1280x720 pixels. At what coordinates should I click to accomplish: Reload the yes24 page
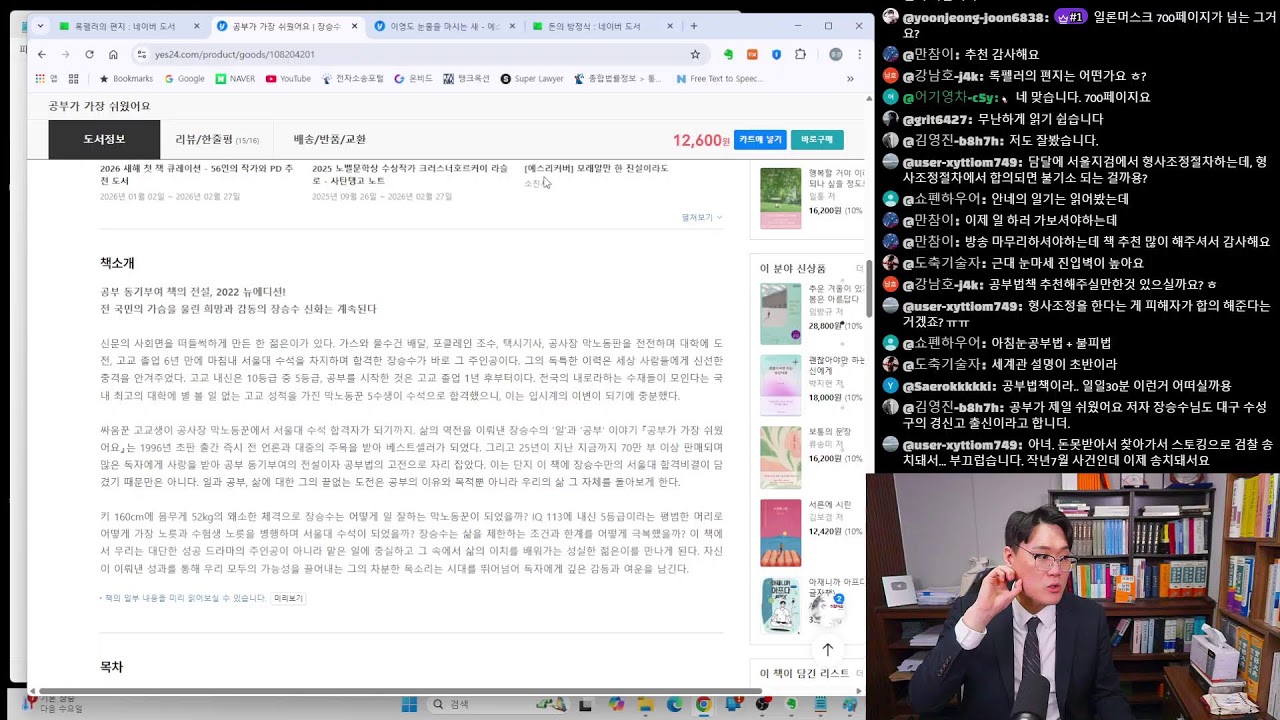(89, 54)
